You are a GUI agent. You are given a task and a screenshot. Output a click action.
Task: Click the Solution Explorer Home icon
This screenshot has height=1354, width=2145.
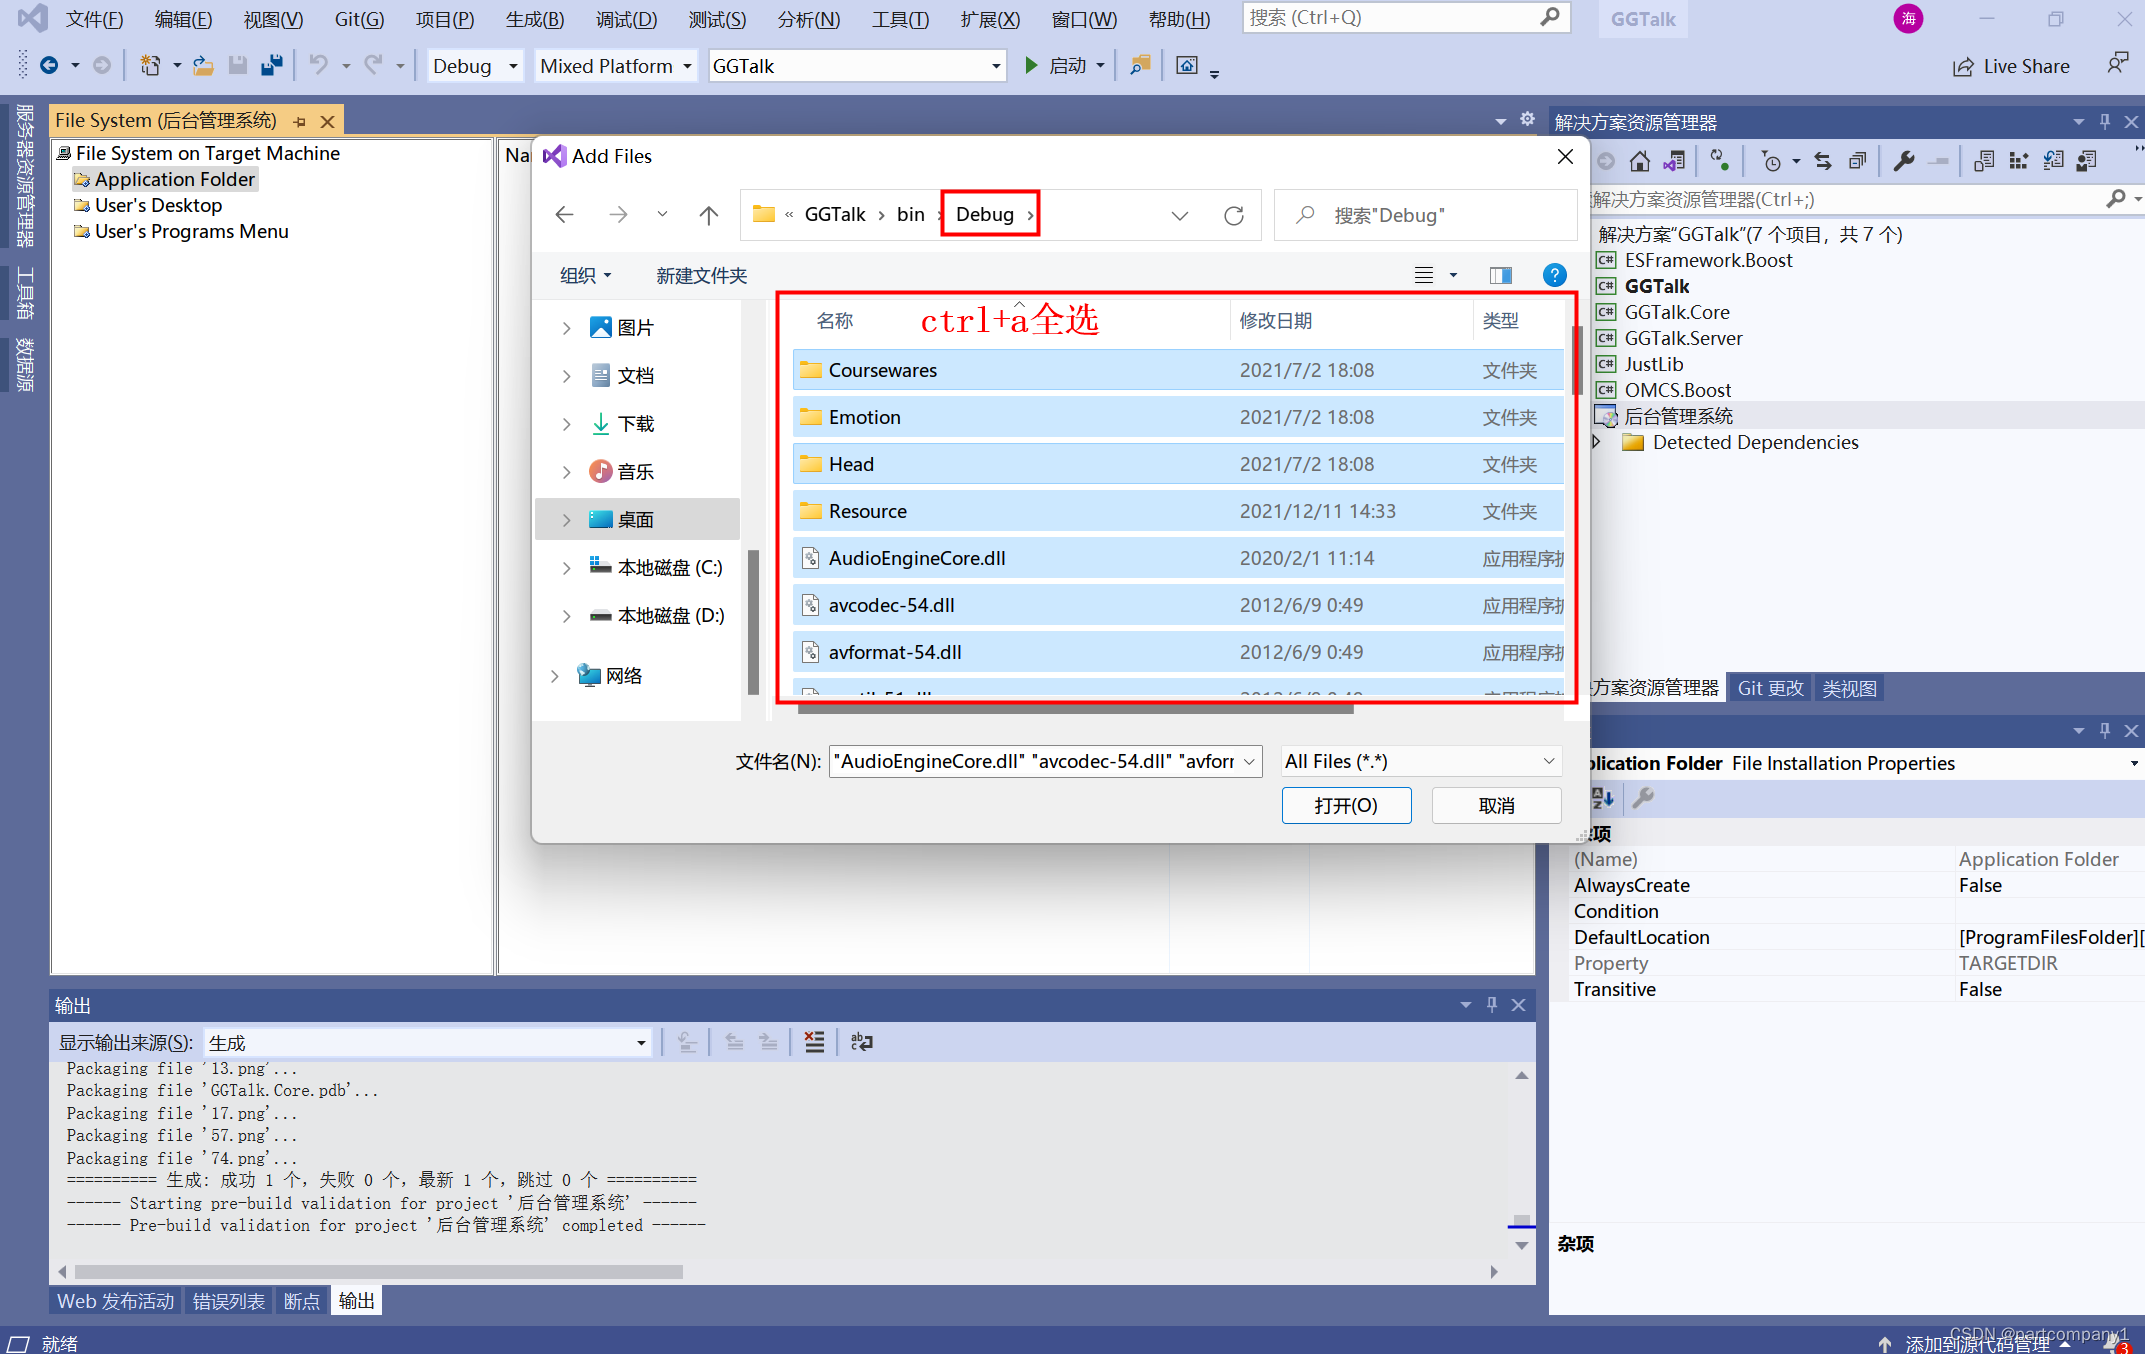click(1640, 161)
